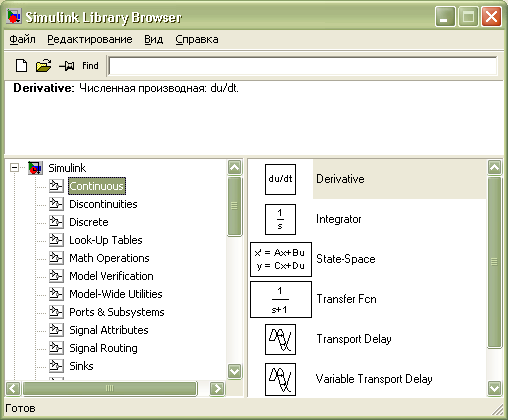Click the Integrator block label
The height and width of the screenshot is (420, 508).
(339, 219)
